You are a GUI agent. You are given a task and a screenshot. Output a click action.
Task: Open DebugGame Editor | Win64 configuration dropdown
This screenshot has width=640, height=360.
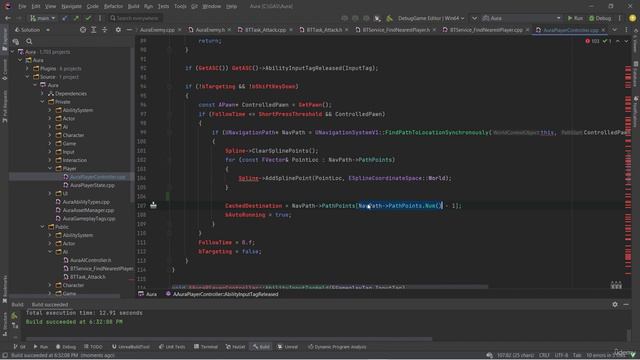pyautogui.click(x=431, y=18)
